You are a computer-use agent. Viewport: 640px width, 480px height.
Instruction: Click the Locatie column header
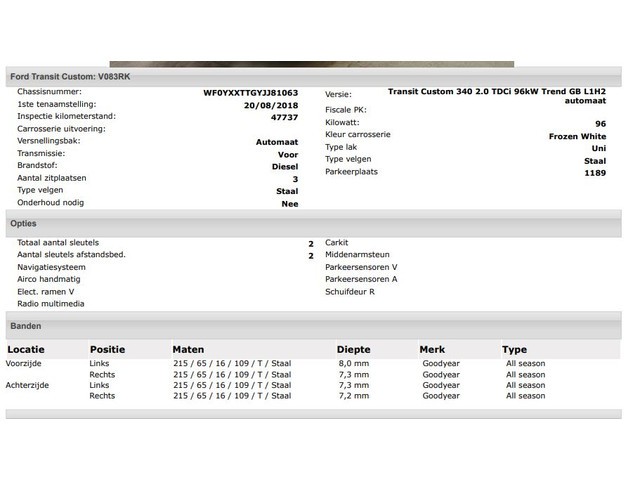[27, 350]
